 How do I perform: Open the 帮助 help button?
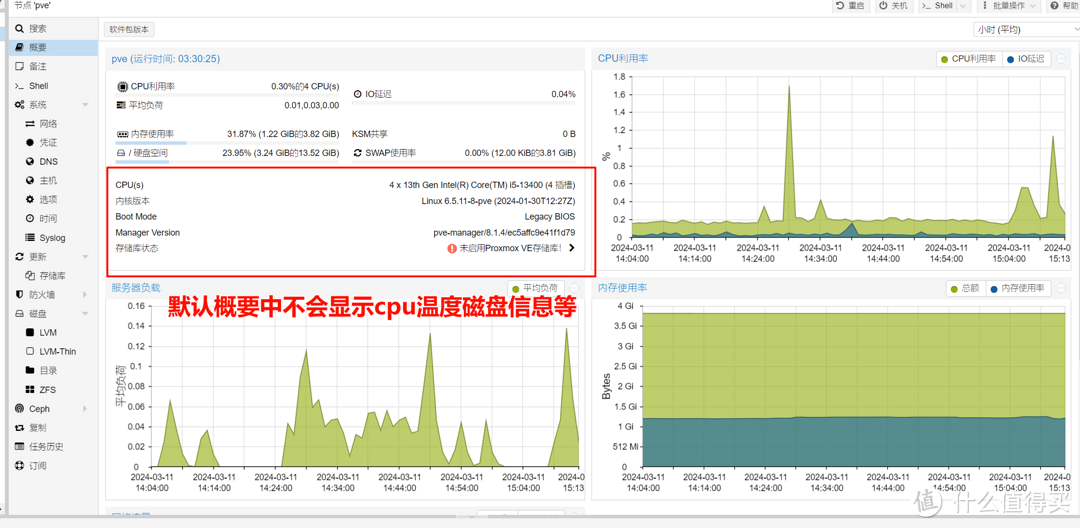1063,6
